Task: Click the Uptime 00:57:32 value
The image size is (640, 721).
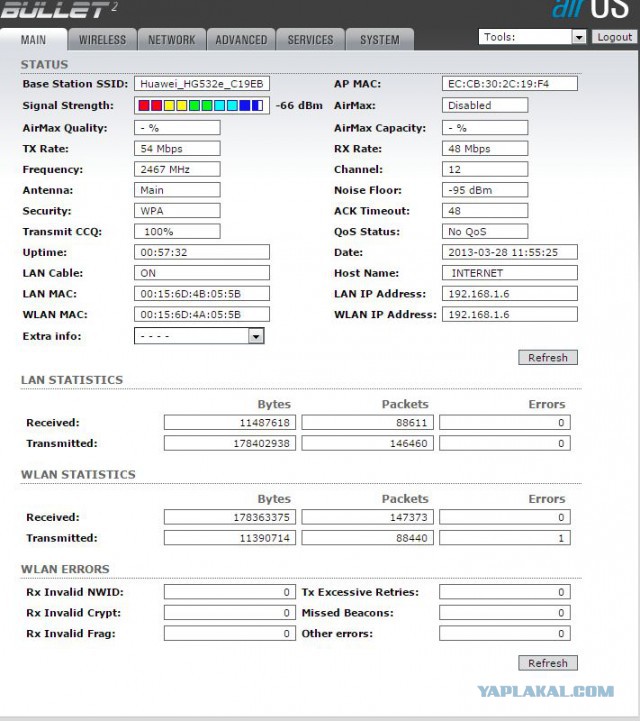Action: (201, 252)
